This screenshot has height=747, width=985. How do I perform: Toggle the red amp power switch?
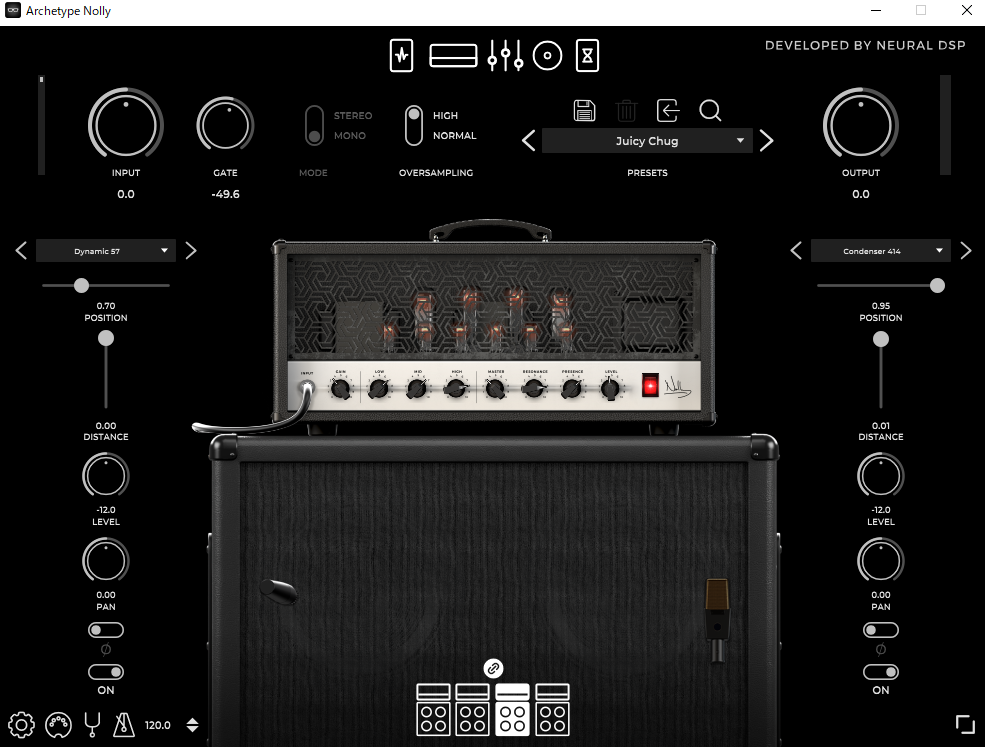(x=650, y=386)
